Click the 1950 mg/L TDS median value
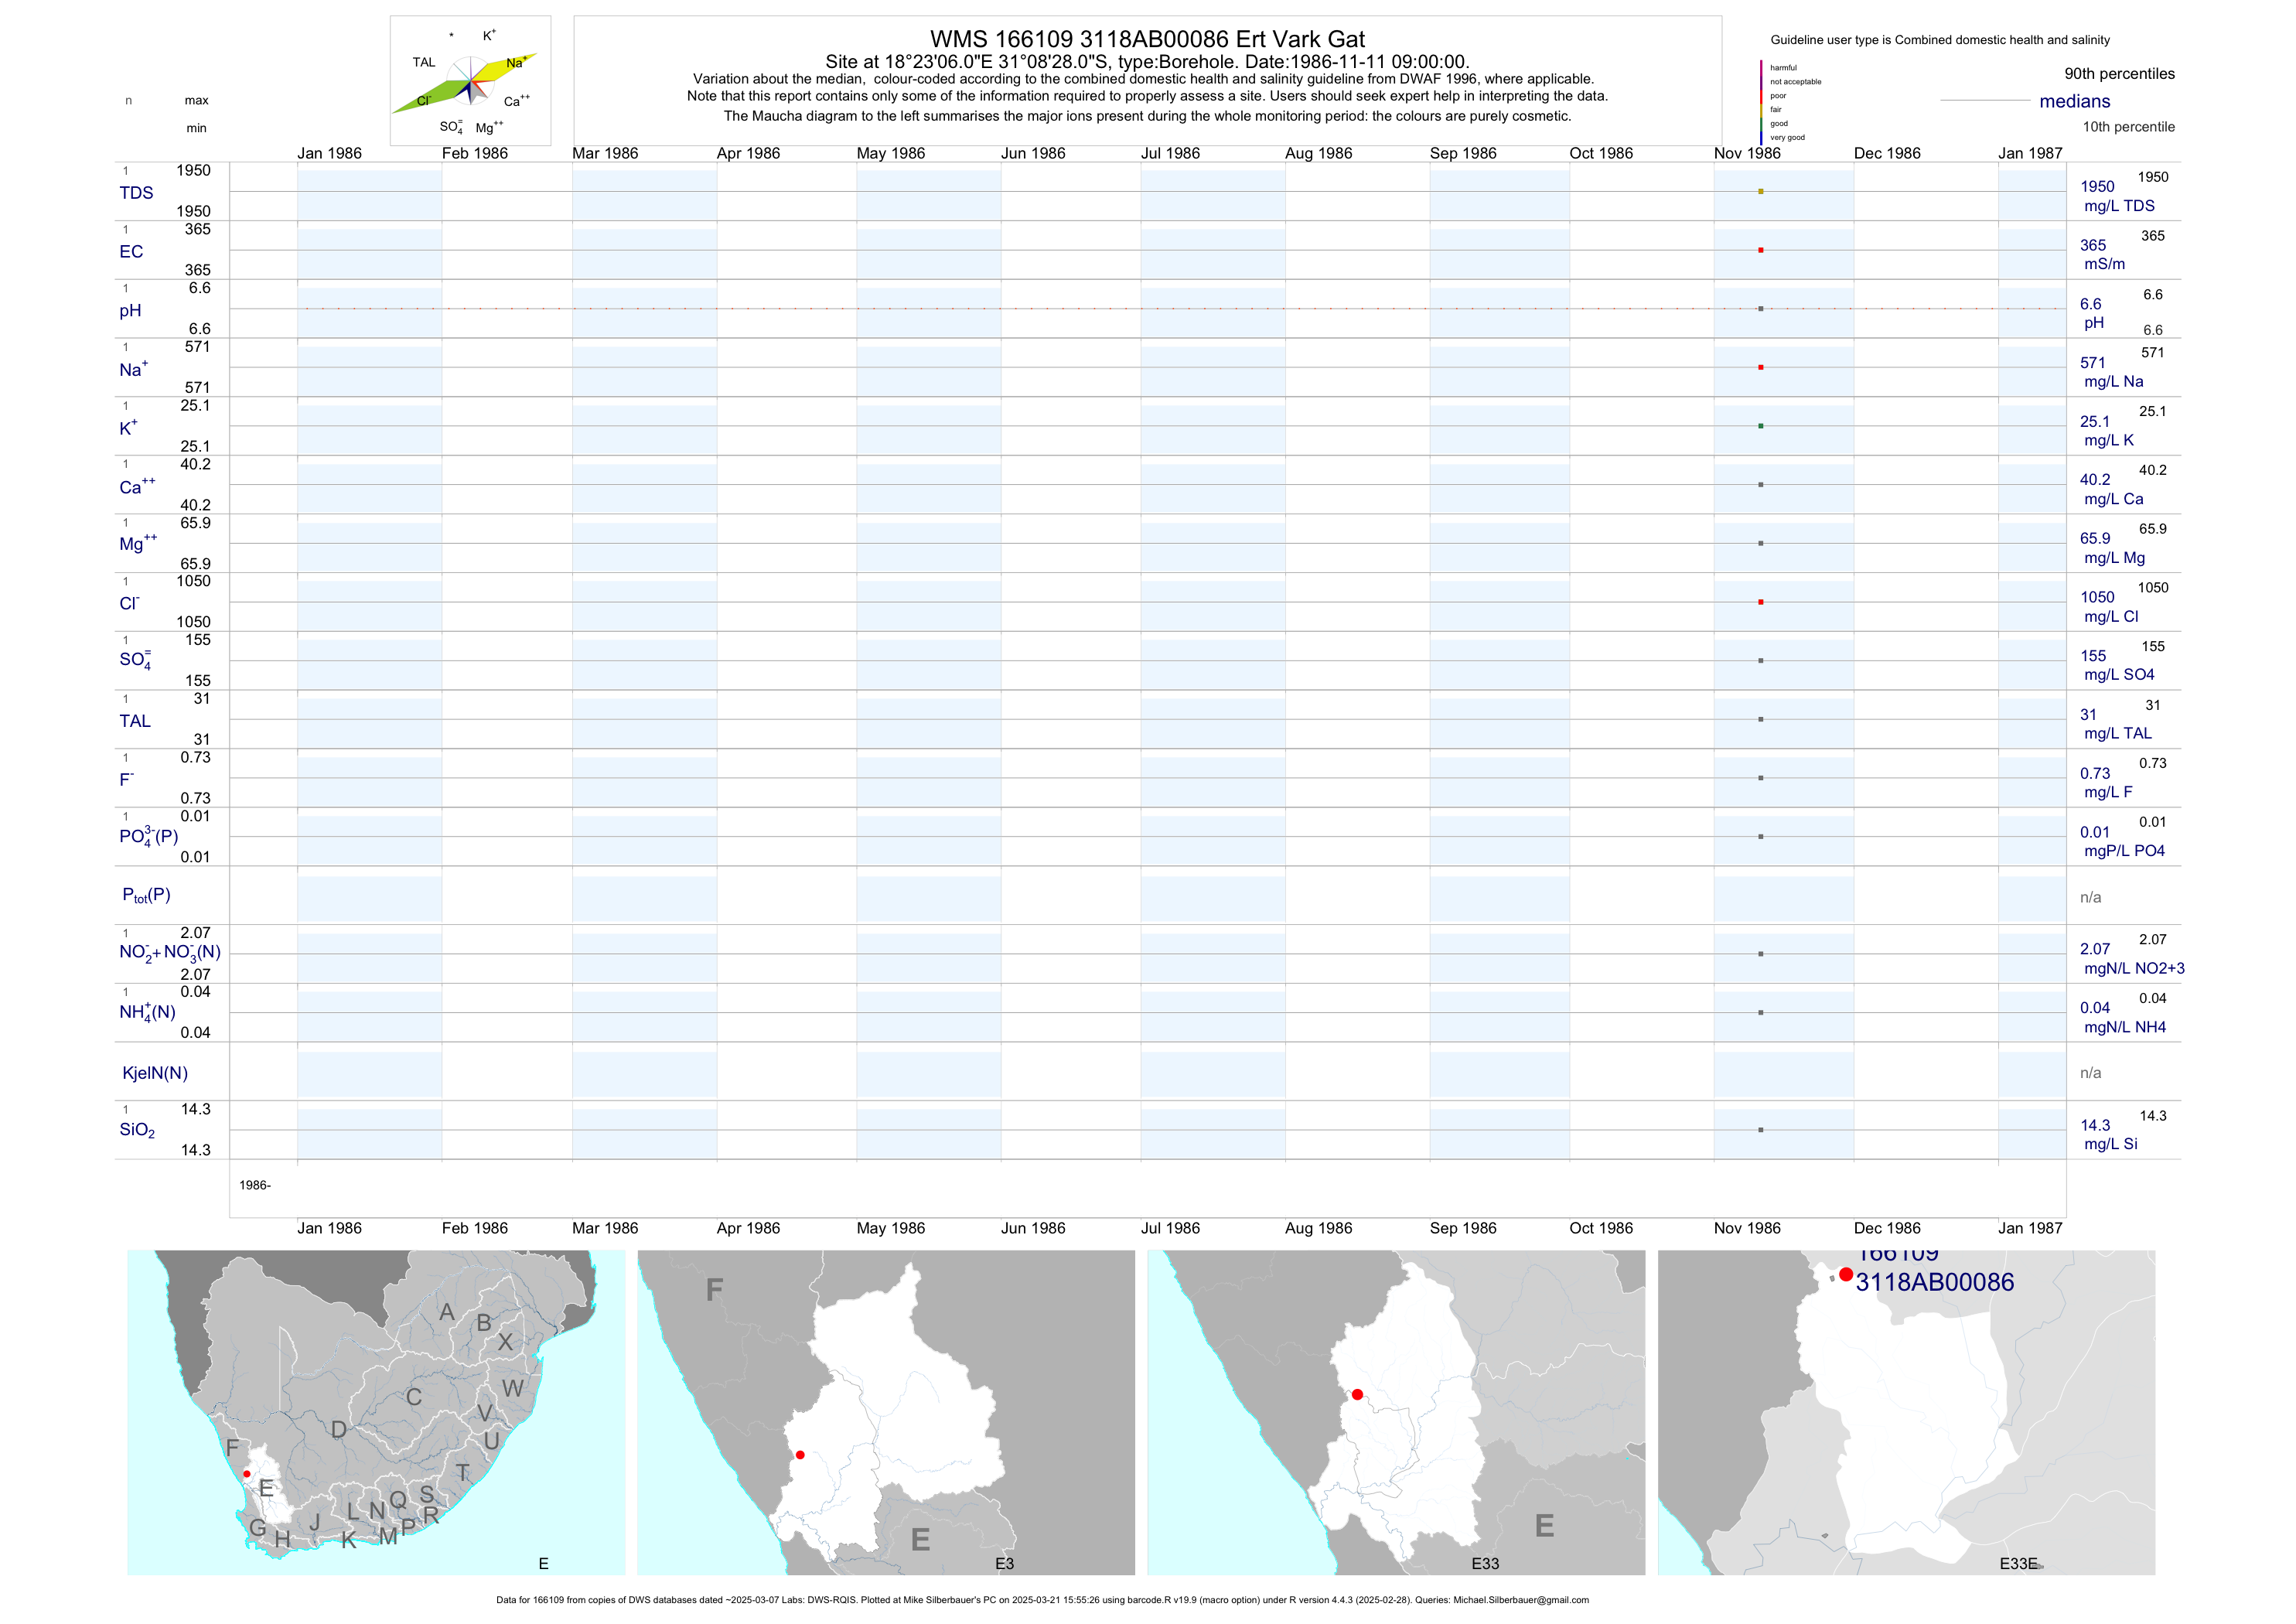The width and height of the screenshot is (2296, 1624). (x=2097, y=187)
